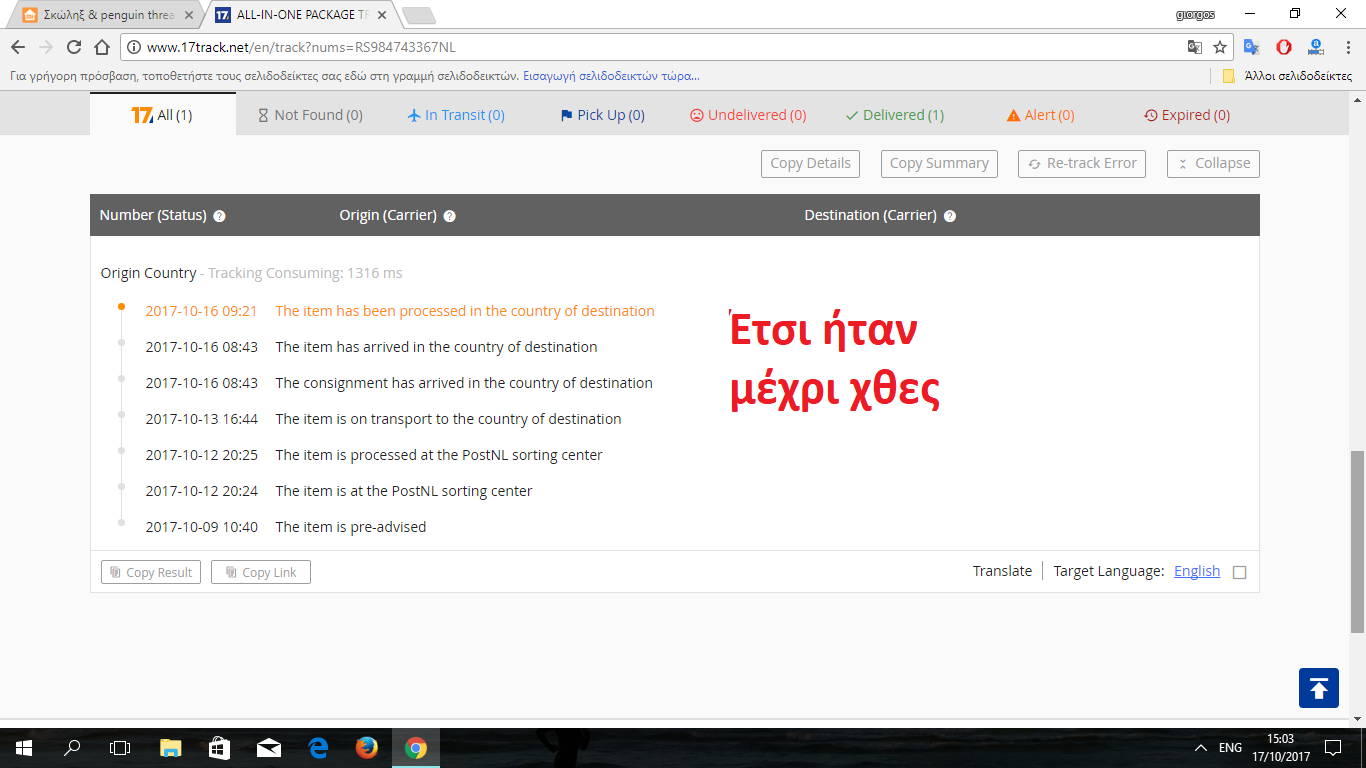Show help for Number (Status) column
This screenshot has width=1366, height=768.
click(x=219, y=216)
